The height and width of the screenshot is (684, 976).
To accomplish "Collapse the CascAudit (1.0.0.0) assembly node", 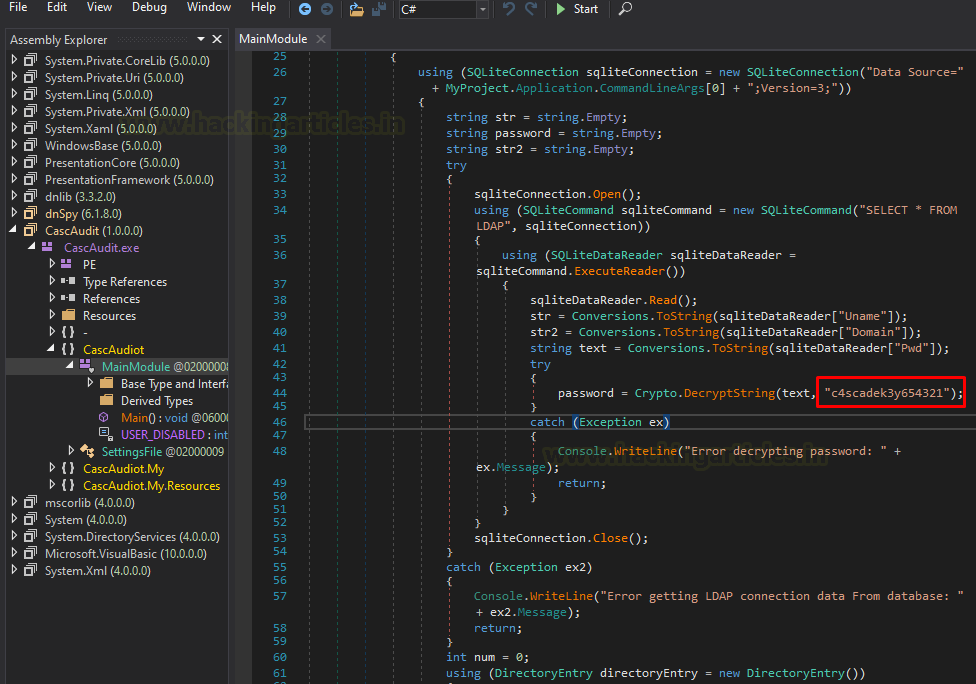I will [14, 231].
